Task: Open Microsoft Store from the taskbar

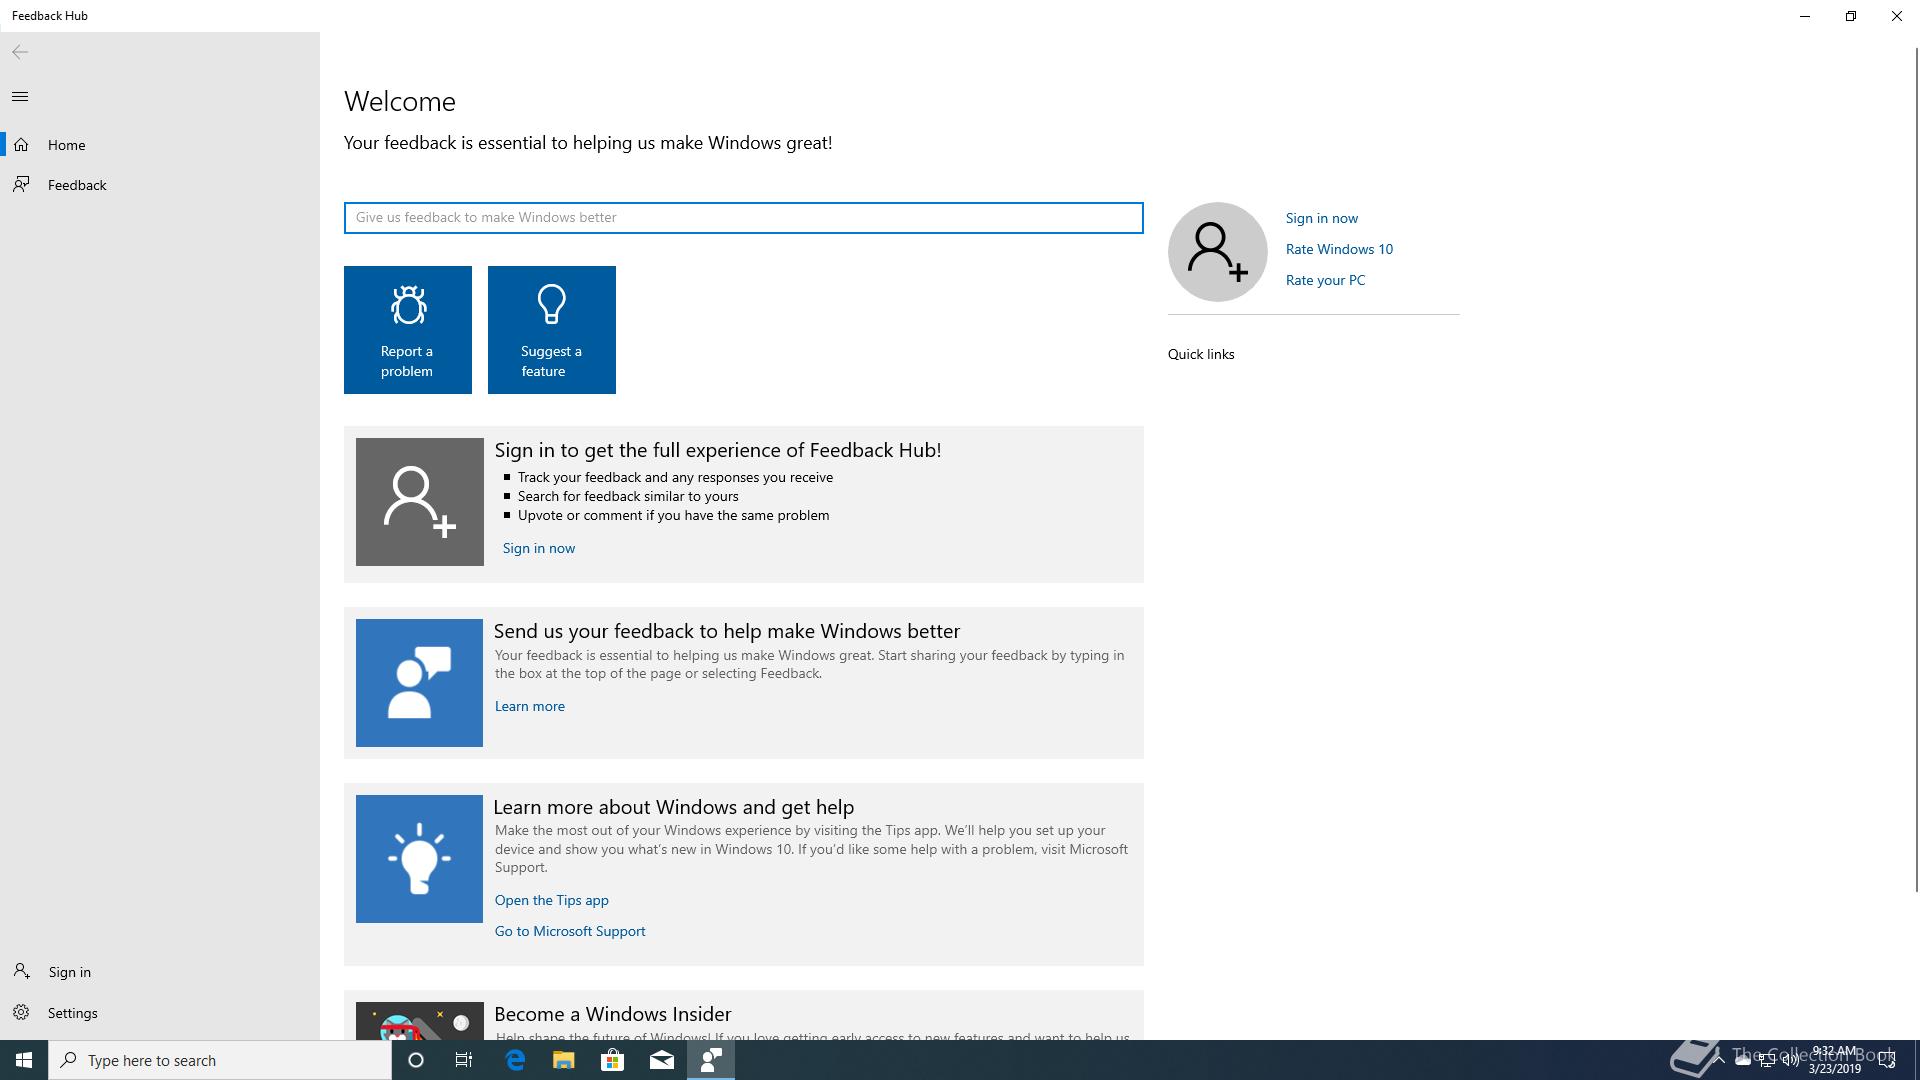Action: point(612,1060)
